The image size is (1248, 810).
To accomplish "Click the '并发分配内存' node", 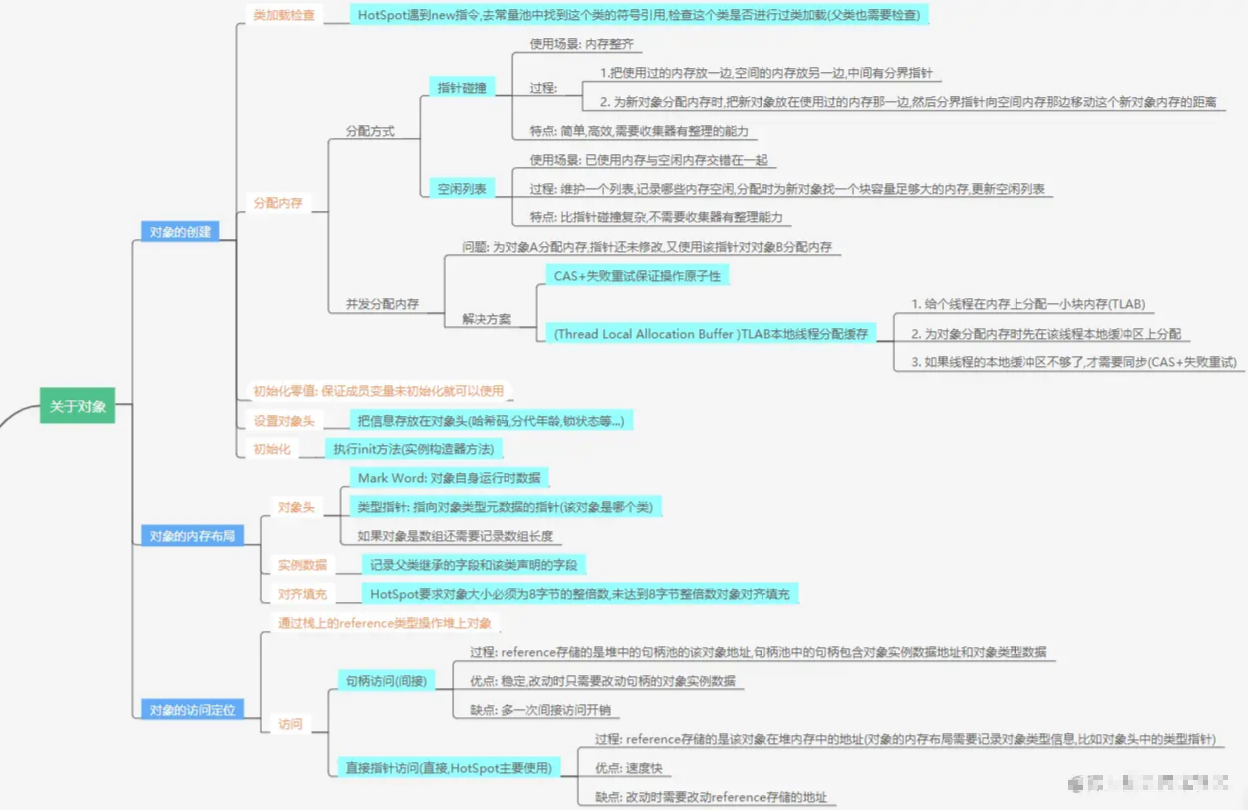I will click(x=382, y=304).
